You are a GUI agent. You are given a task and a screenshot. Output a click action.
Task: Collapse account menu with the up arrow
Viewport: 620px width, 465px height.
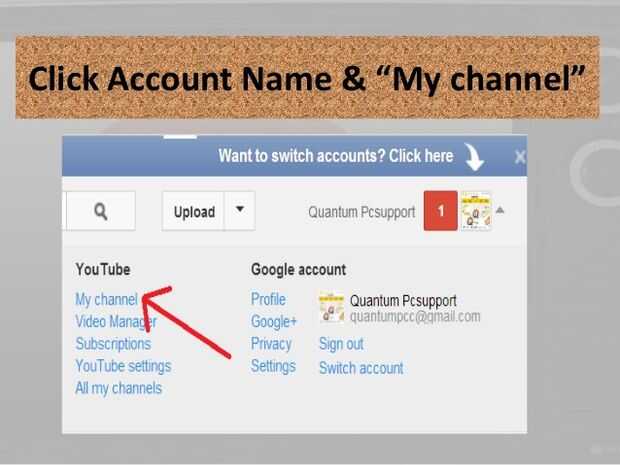500,210
